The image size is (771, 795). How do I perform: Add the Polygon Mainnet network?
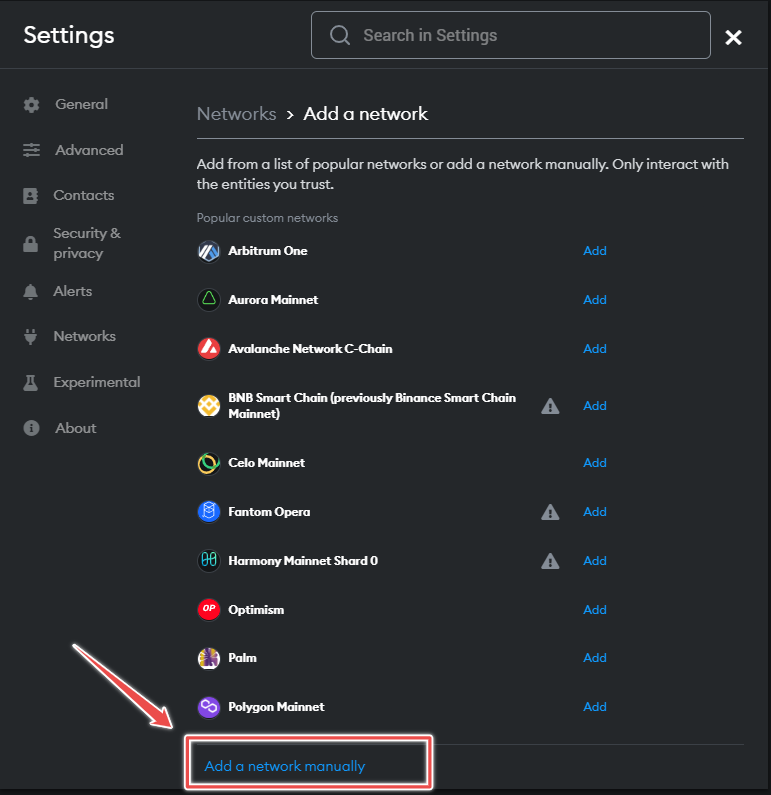[x=595, y=707]
